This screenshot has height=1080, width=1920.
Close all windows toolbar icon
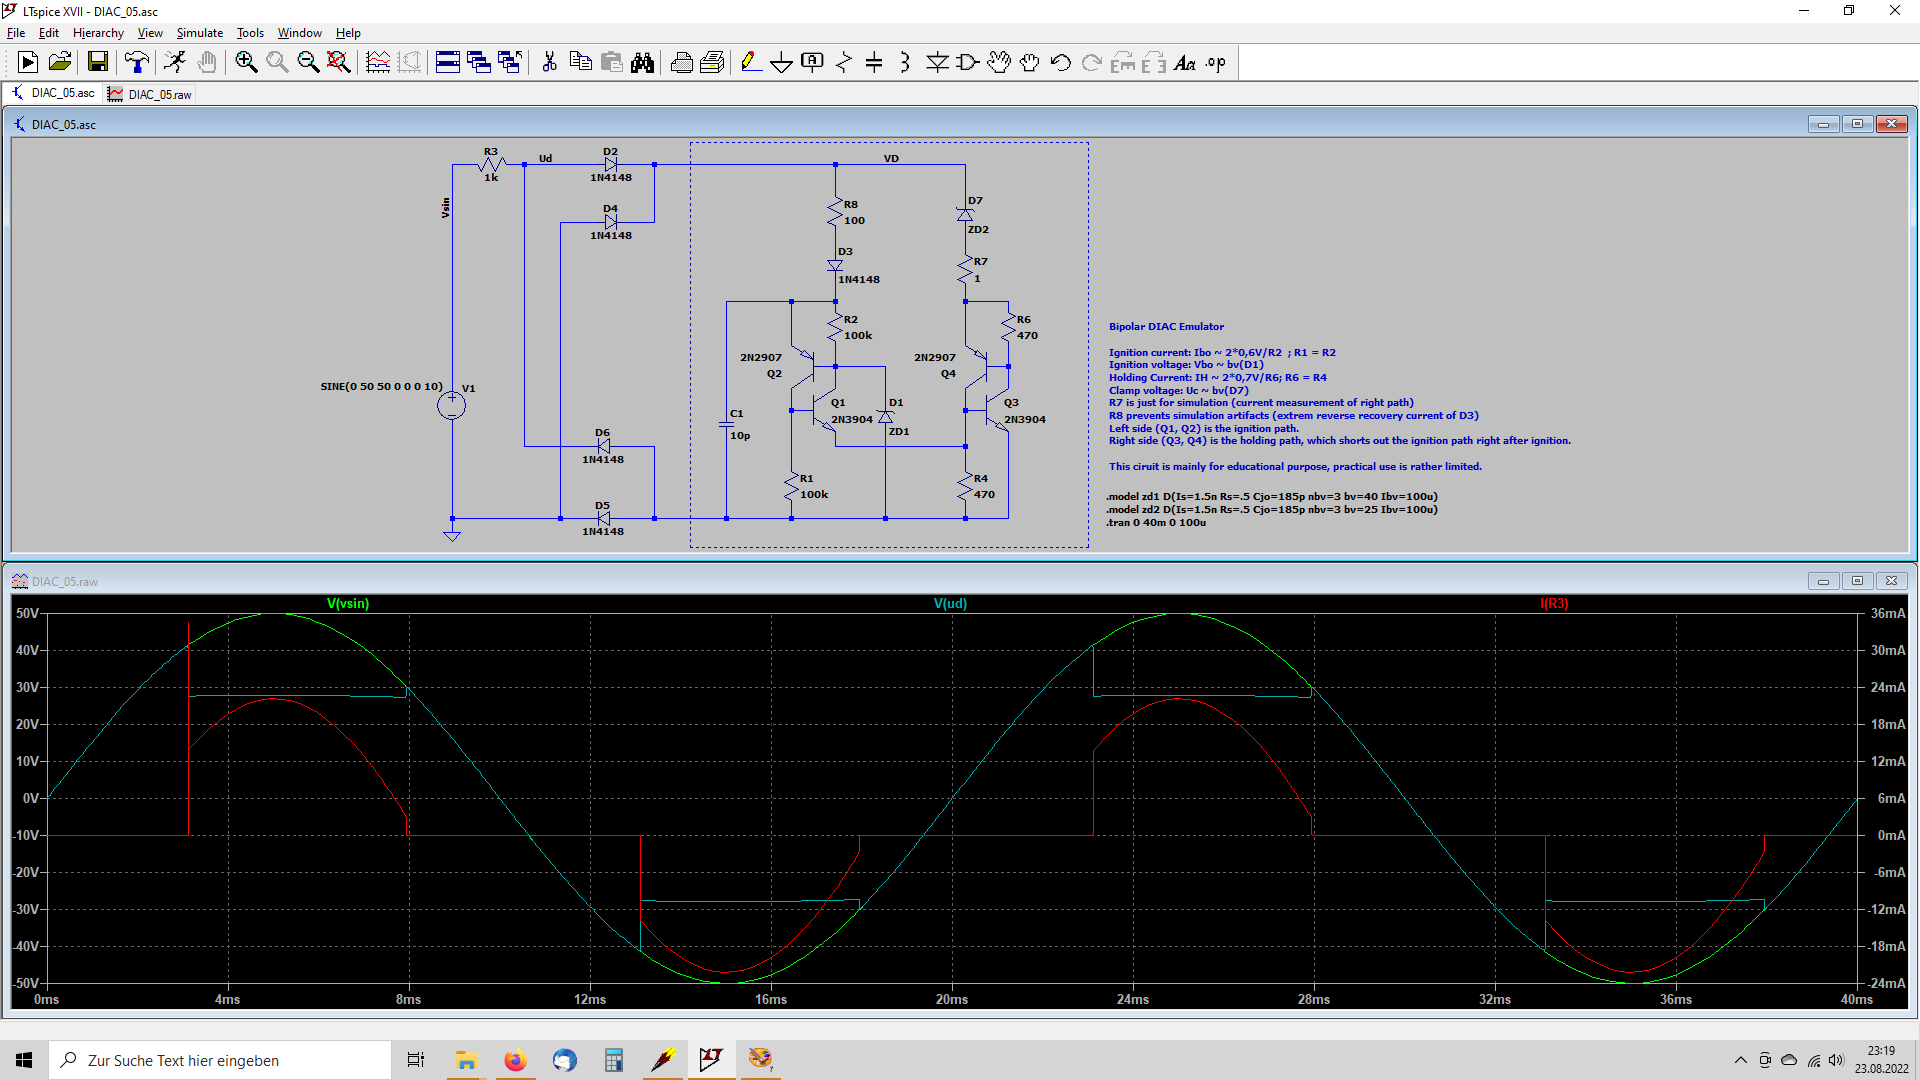tap(510, 62)
